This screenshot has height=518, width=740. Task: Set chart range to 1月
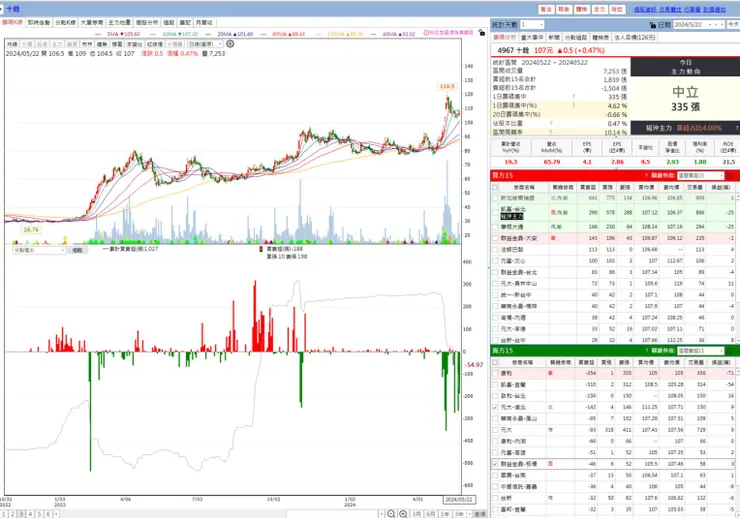pos(416,514)
